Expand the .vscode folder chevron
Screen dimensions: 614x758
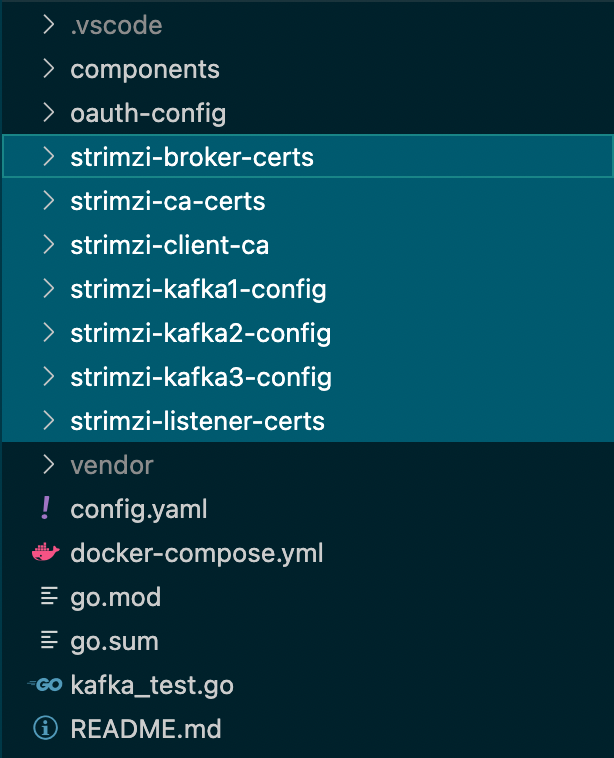click(x=47, y=25)
